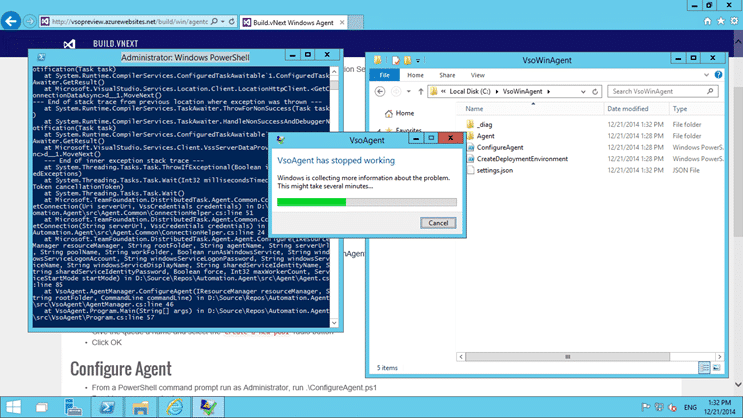Viewport: 743px width, 418px height.
Task: Select the ConfigureAgent file
Action: [500, 147]
